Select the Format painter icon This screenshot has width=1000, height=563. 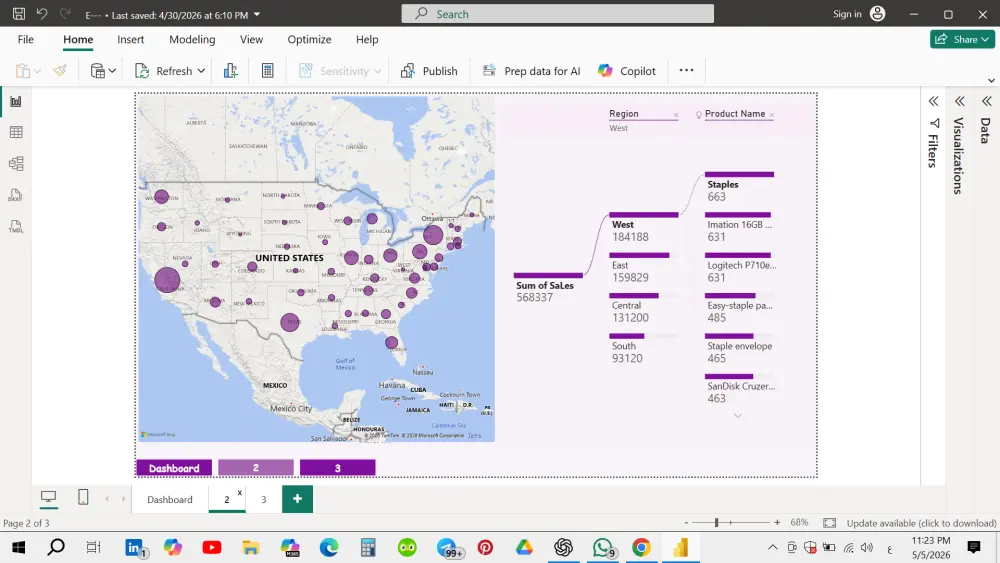[x=60, y=71]
